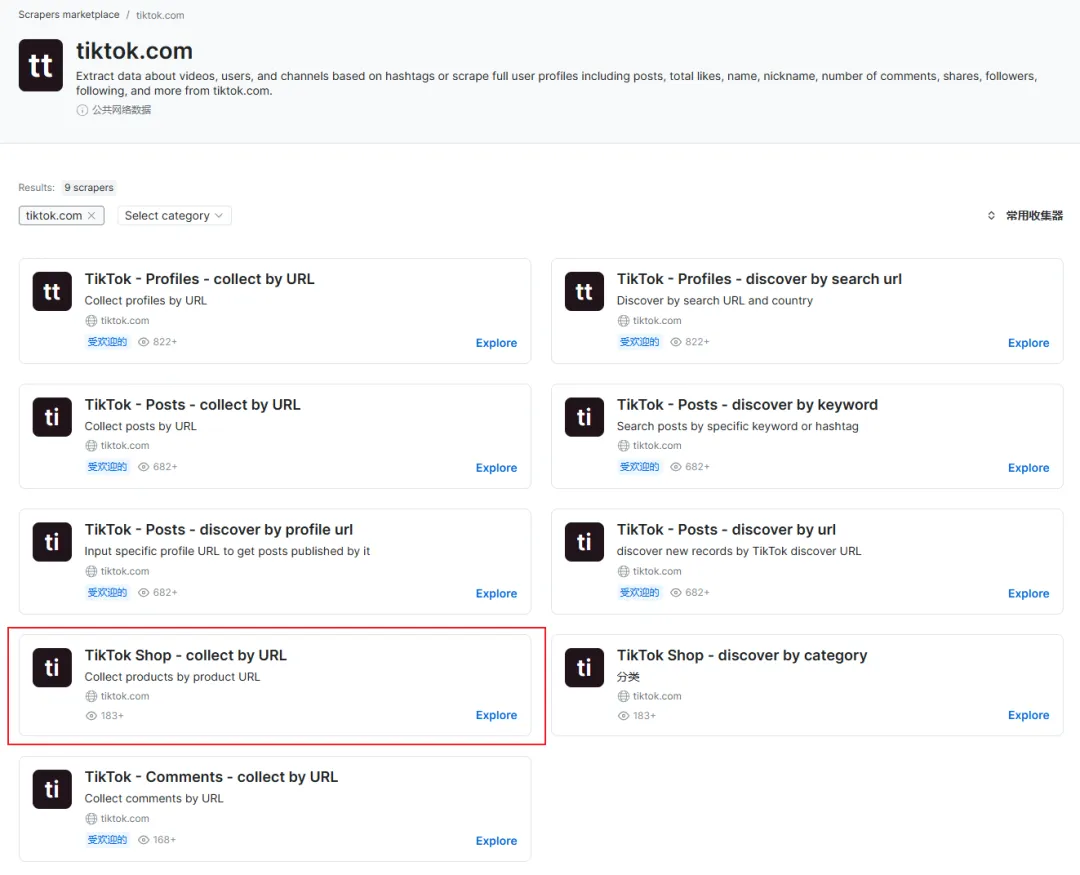Image resolution: width=1080 pixels, height=875 pixels.
Task: Click globe icon in Shop discover by category card
Action: click(623, 697)
